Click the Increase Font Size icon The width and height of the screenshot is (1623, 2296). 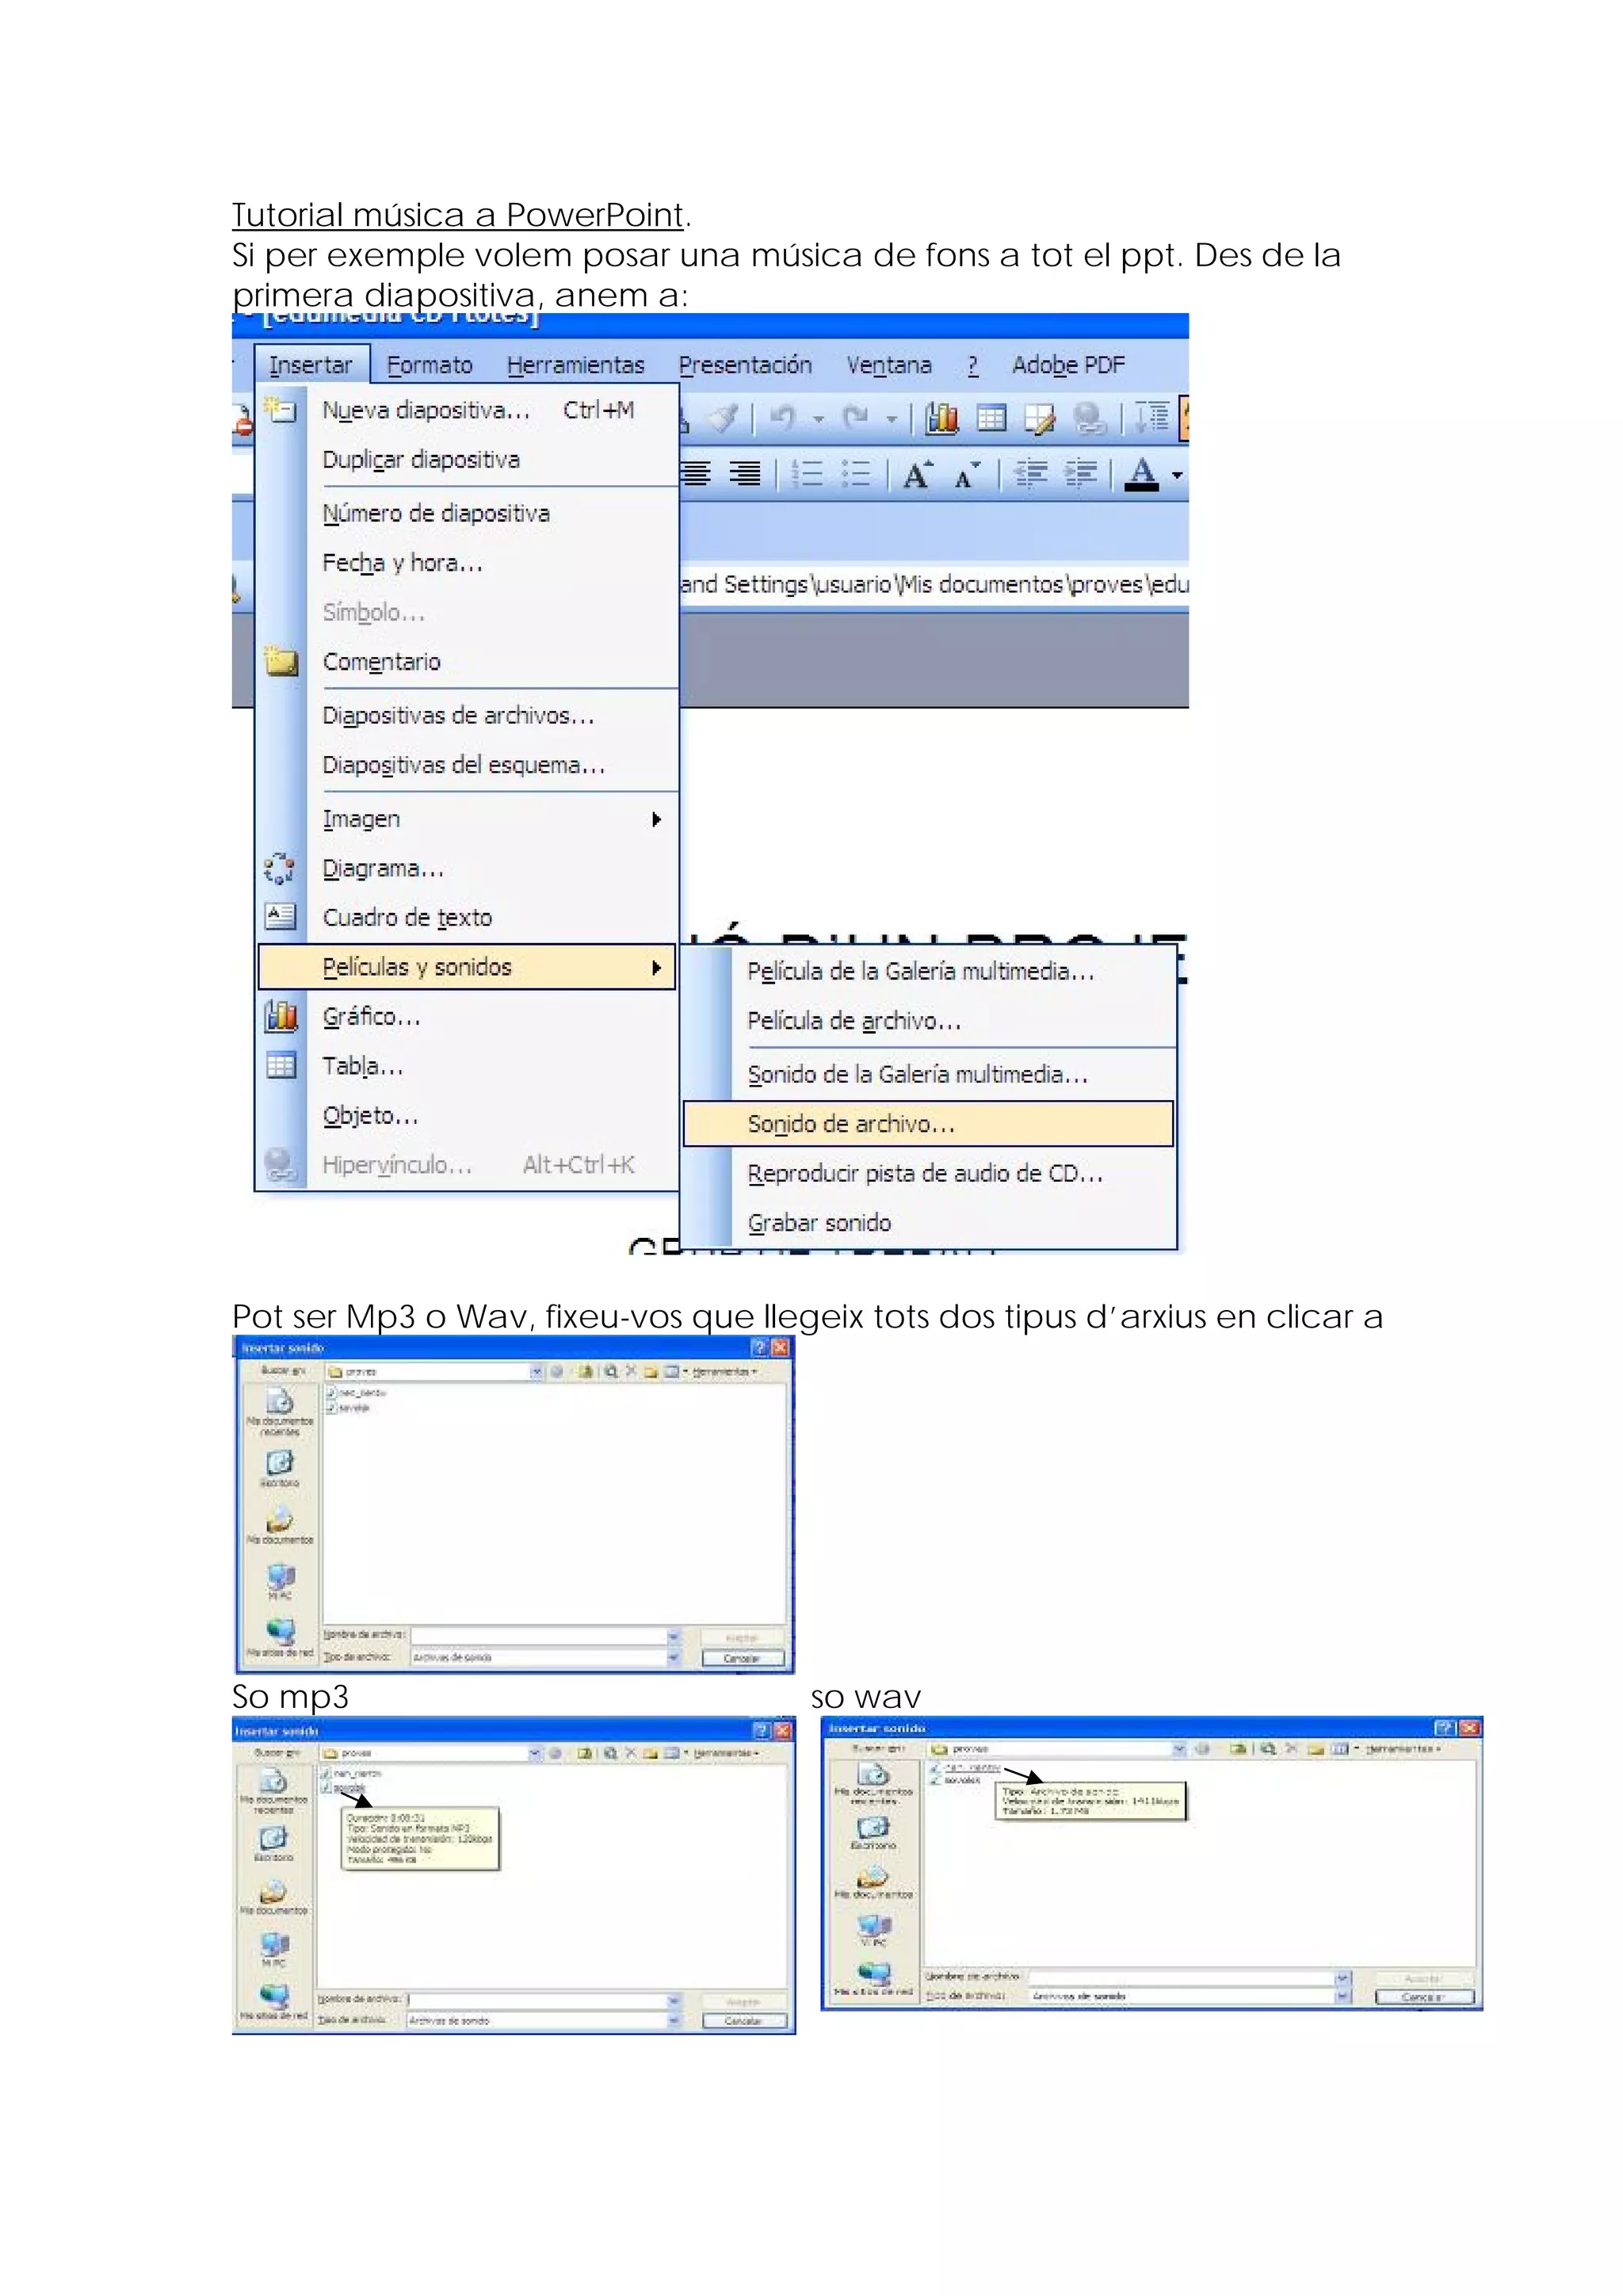pos(918,474)
